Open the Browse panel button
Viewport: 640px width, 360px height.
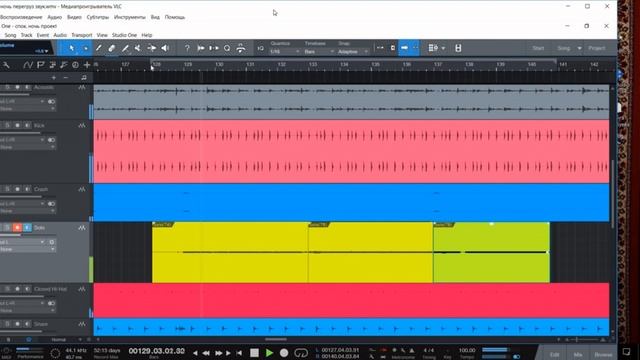coord(603,354)
